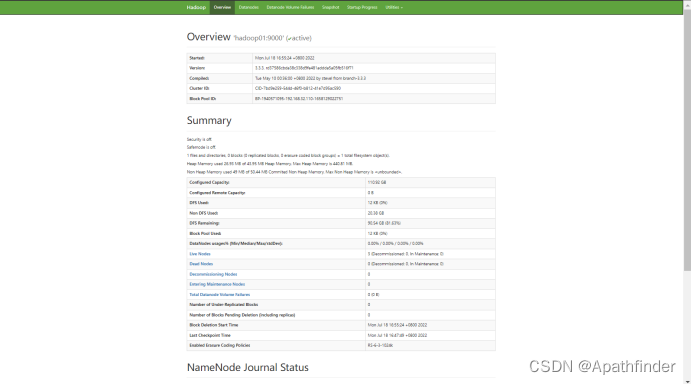Click the Overview page heading

(208, 37)
